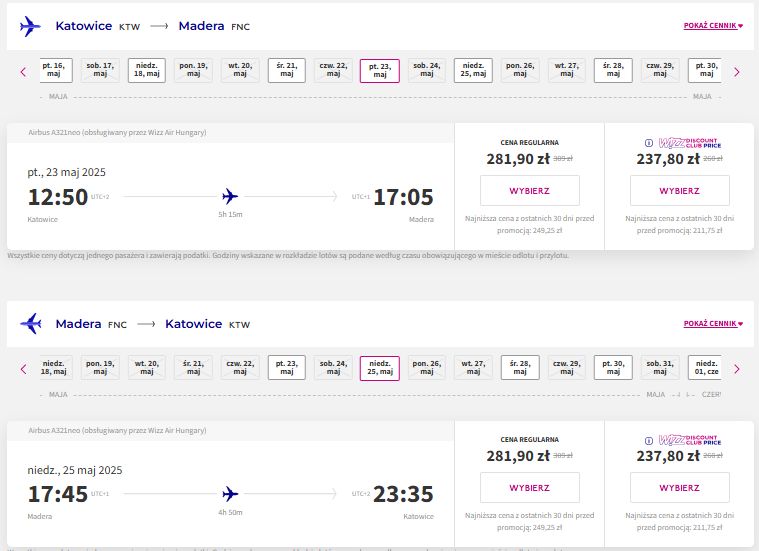Expand return flight Pokaż cennik price list
This screenshot has height=551, width=759.
713,323
